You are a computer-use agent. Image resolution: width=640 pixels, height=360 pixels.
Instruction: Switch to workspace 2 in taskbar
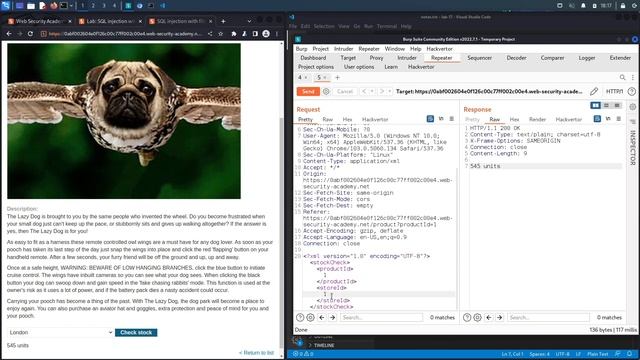click(x=93, y=6)
